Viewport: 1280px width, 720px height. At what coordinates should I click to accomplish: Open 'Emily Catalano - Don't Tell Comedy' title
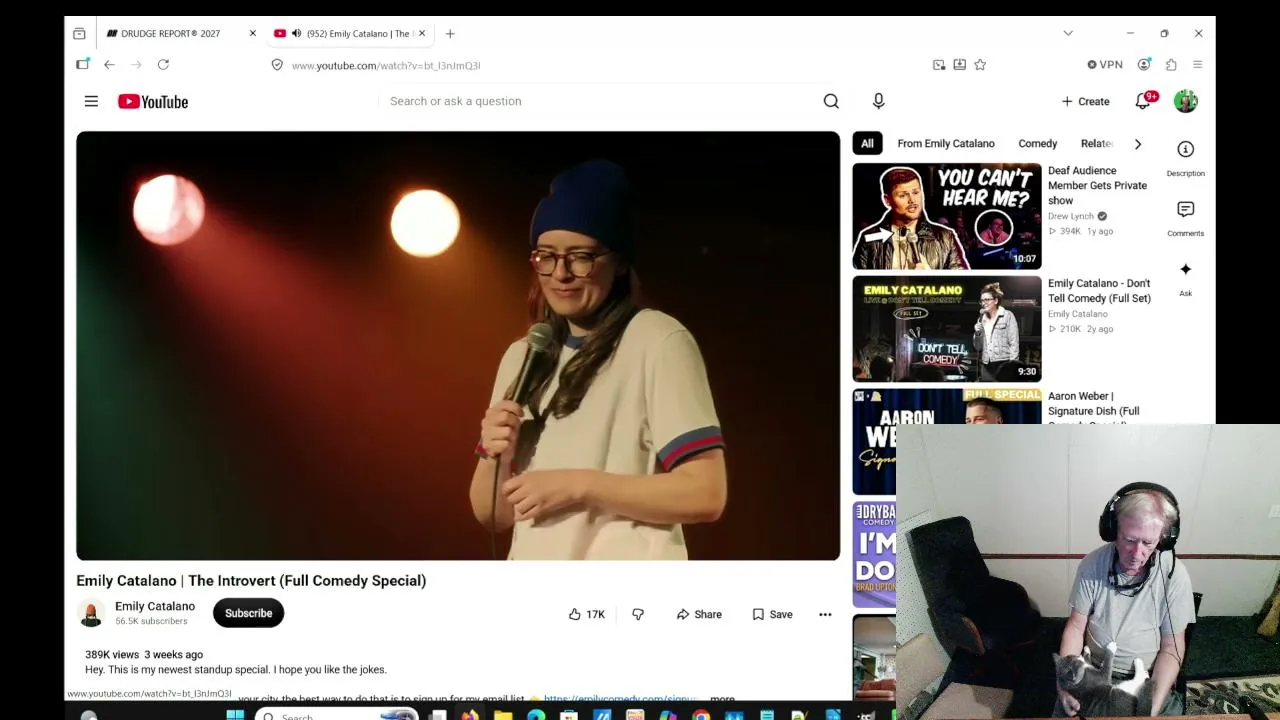[x=1099, y=291]
